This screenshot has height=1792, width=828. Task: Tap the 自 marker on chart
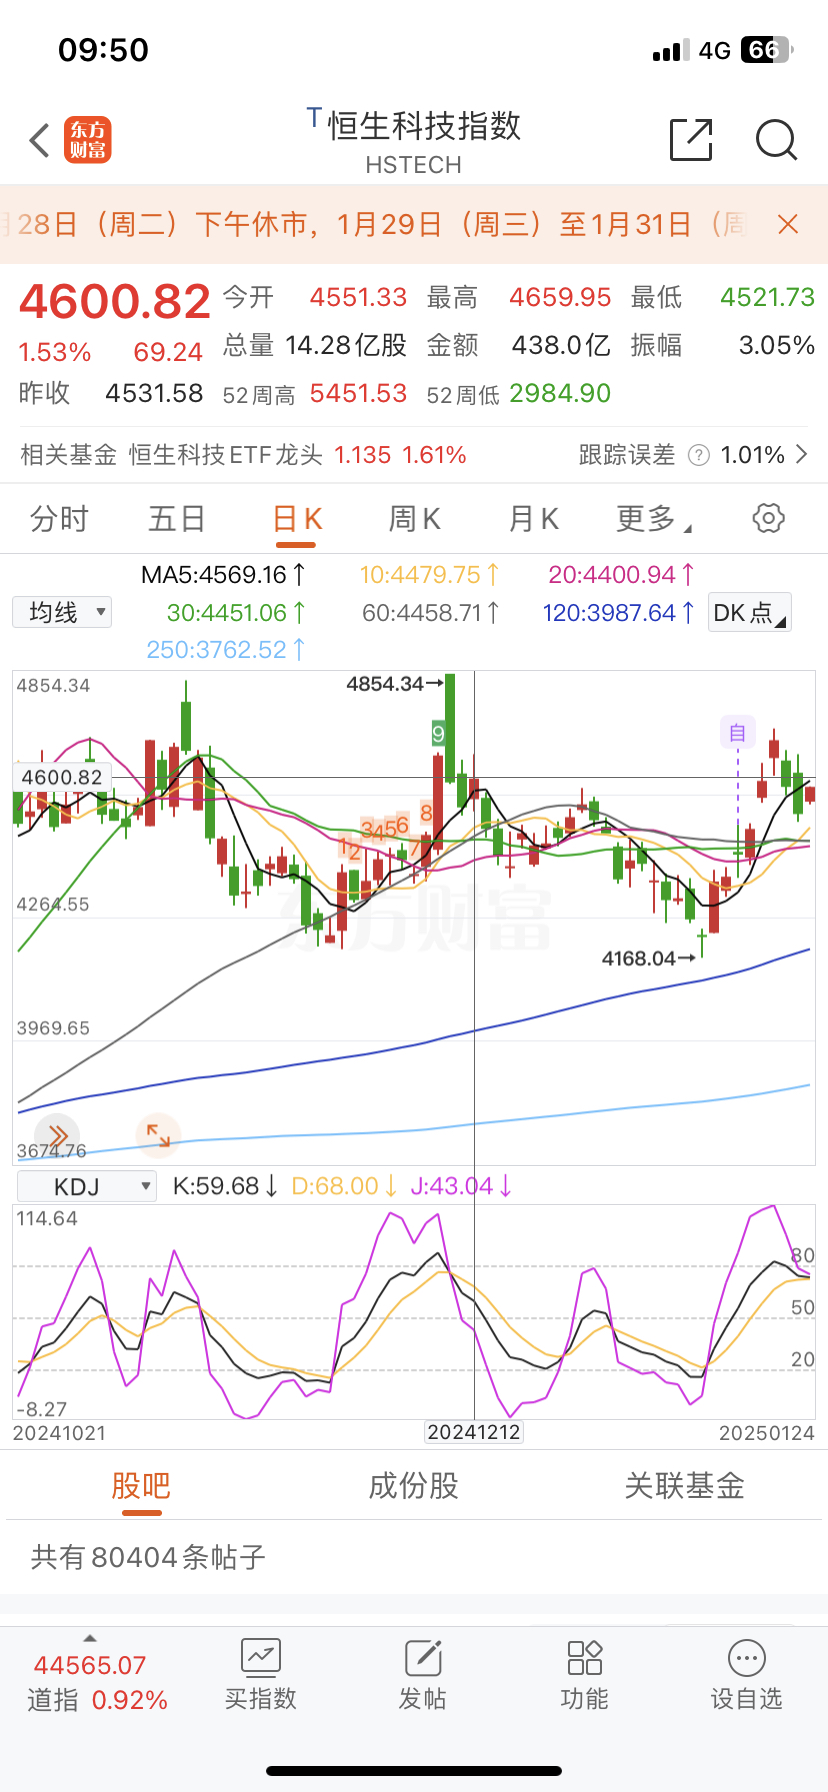coord(738,732)
